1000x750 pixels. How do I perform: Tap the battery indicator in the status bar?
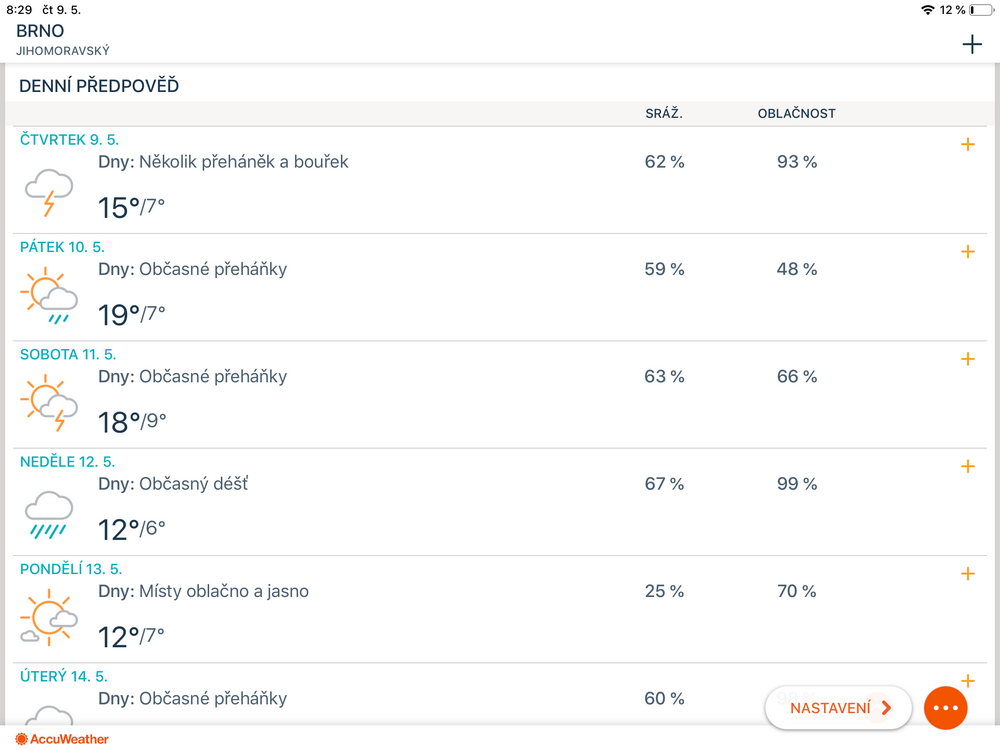(x=982, y=10)
